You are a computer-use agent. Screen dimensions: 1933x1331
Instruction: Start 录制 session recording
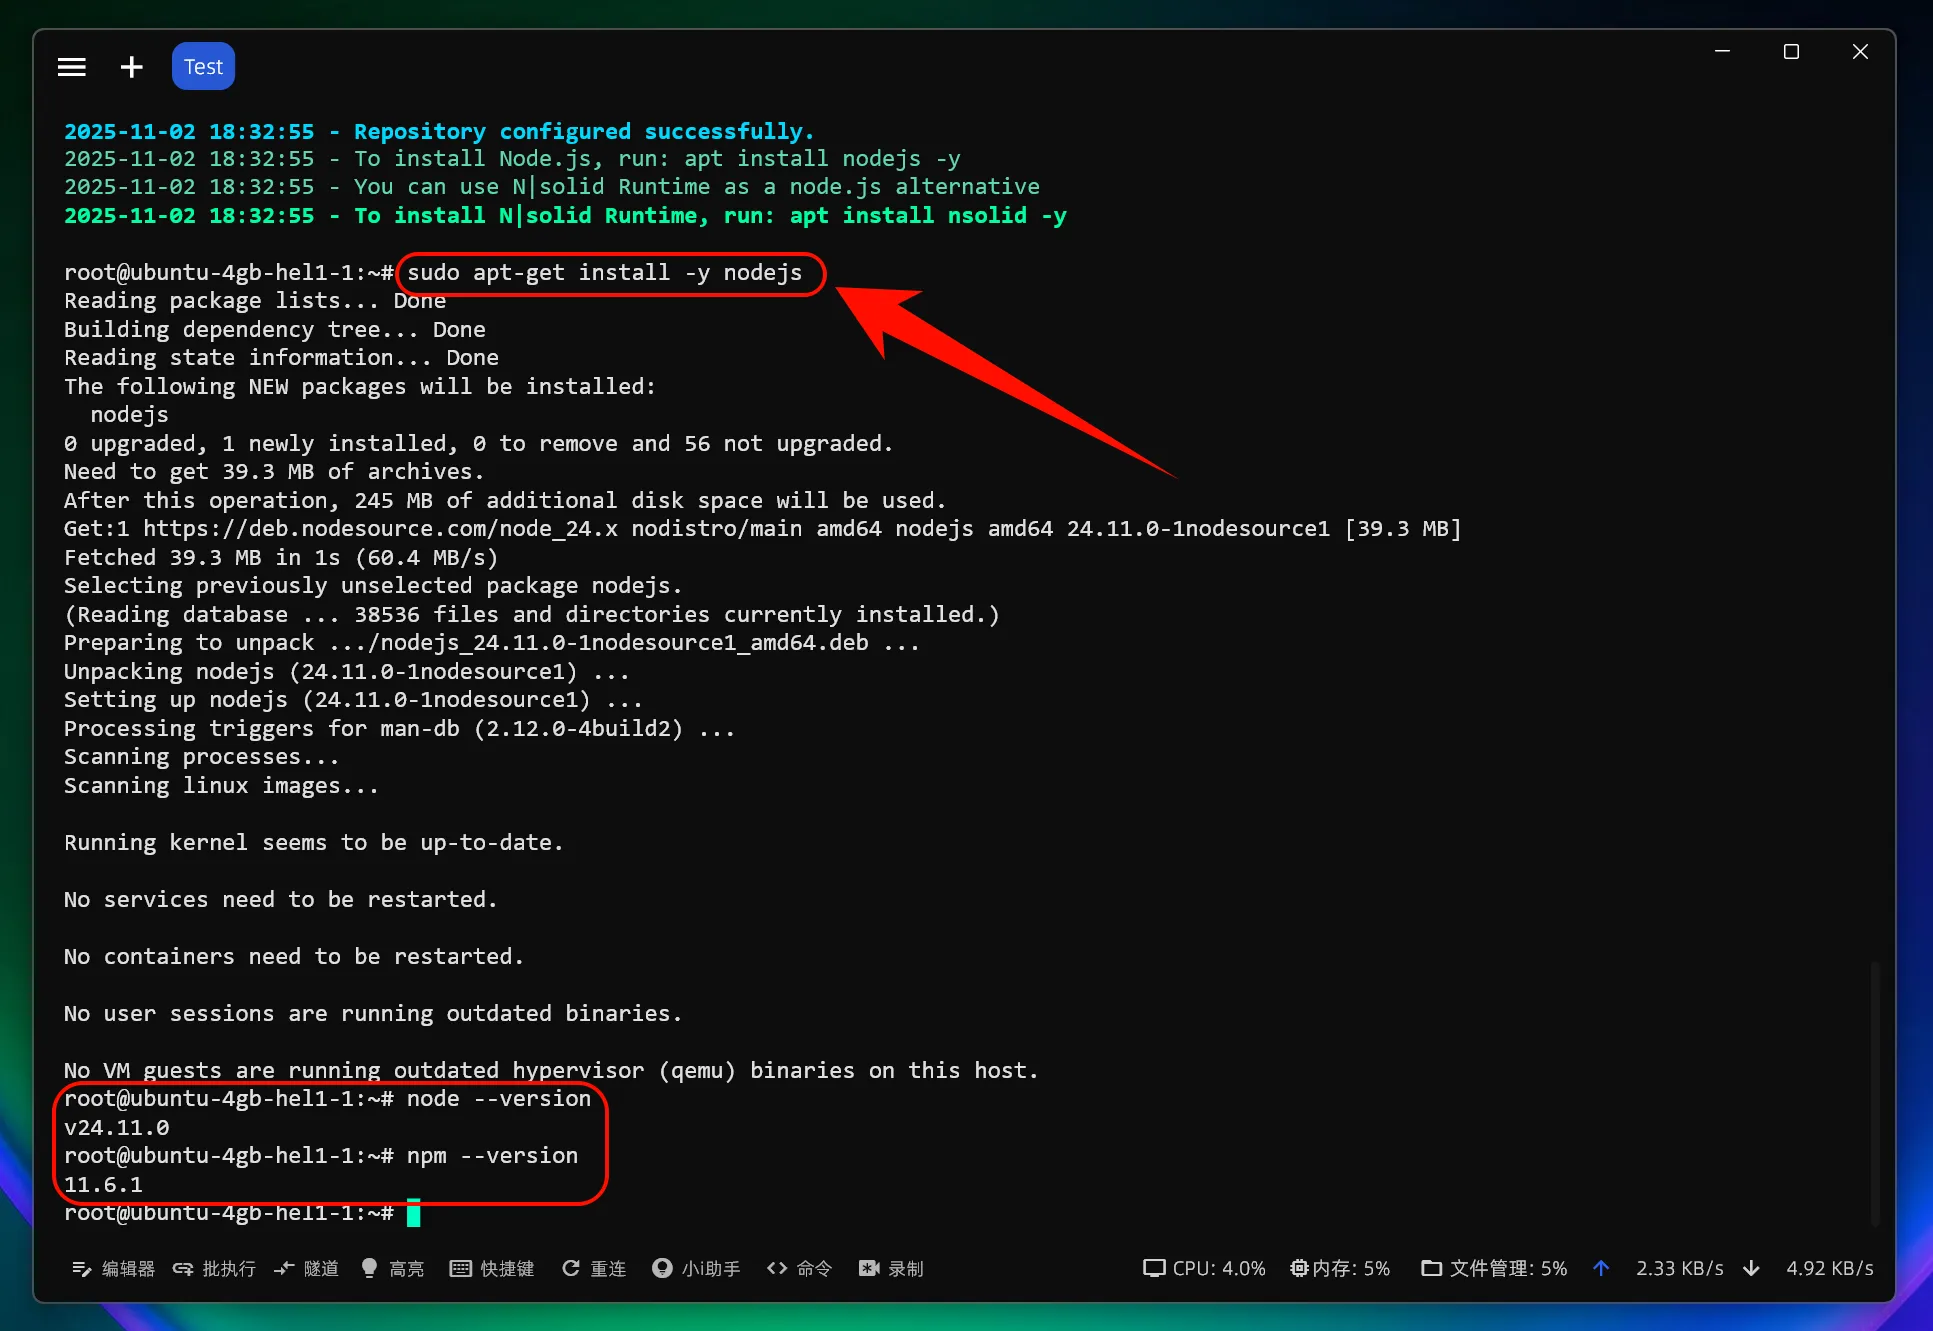[891, 1268]
